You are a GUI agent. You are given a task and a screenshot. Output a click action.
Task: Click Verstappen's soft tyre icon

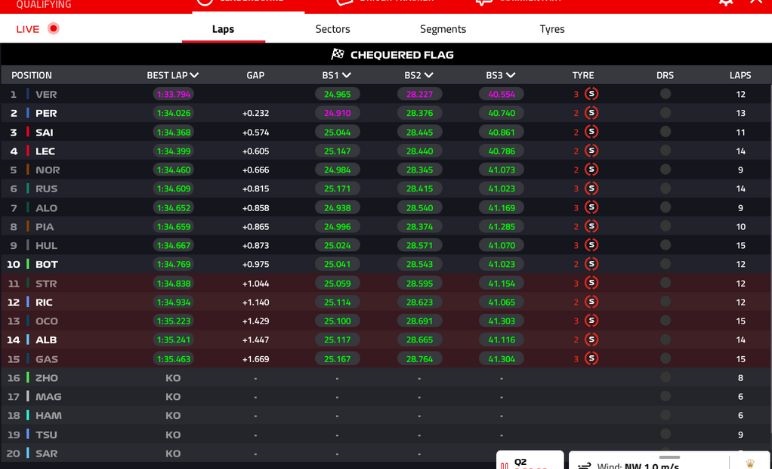591,94
